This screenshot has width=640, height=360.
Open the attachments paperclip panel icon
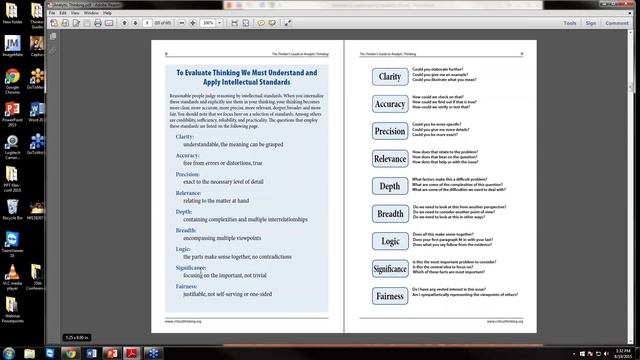point(53,51)
